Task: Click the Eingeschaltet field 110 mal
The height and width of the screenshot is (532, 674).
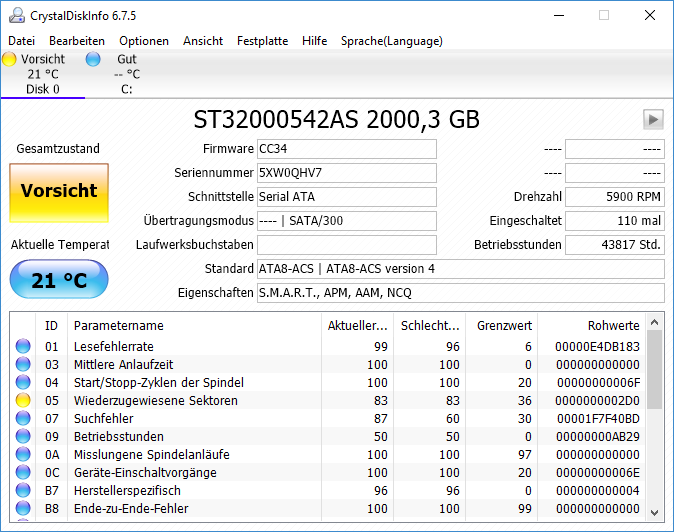Action: [615, 221]
